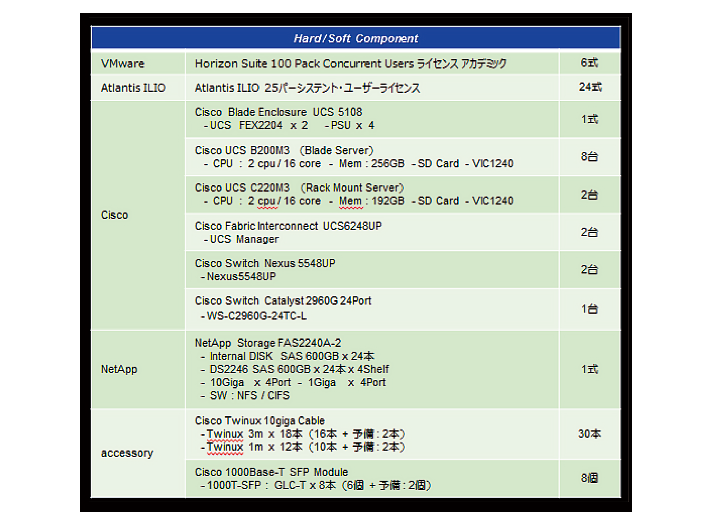Select the '10Giga x 4Port' line
Viewport: 720px width, 523px height.
coord(293,382)
